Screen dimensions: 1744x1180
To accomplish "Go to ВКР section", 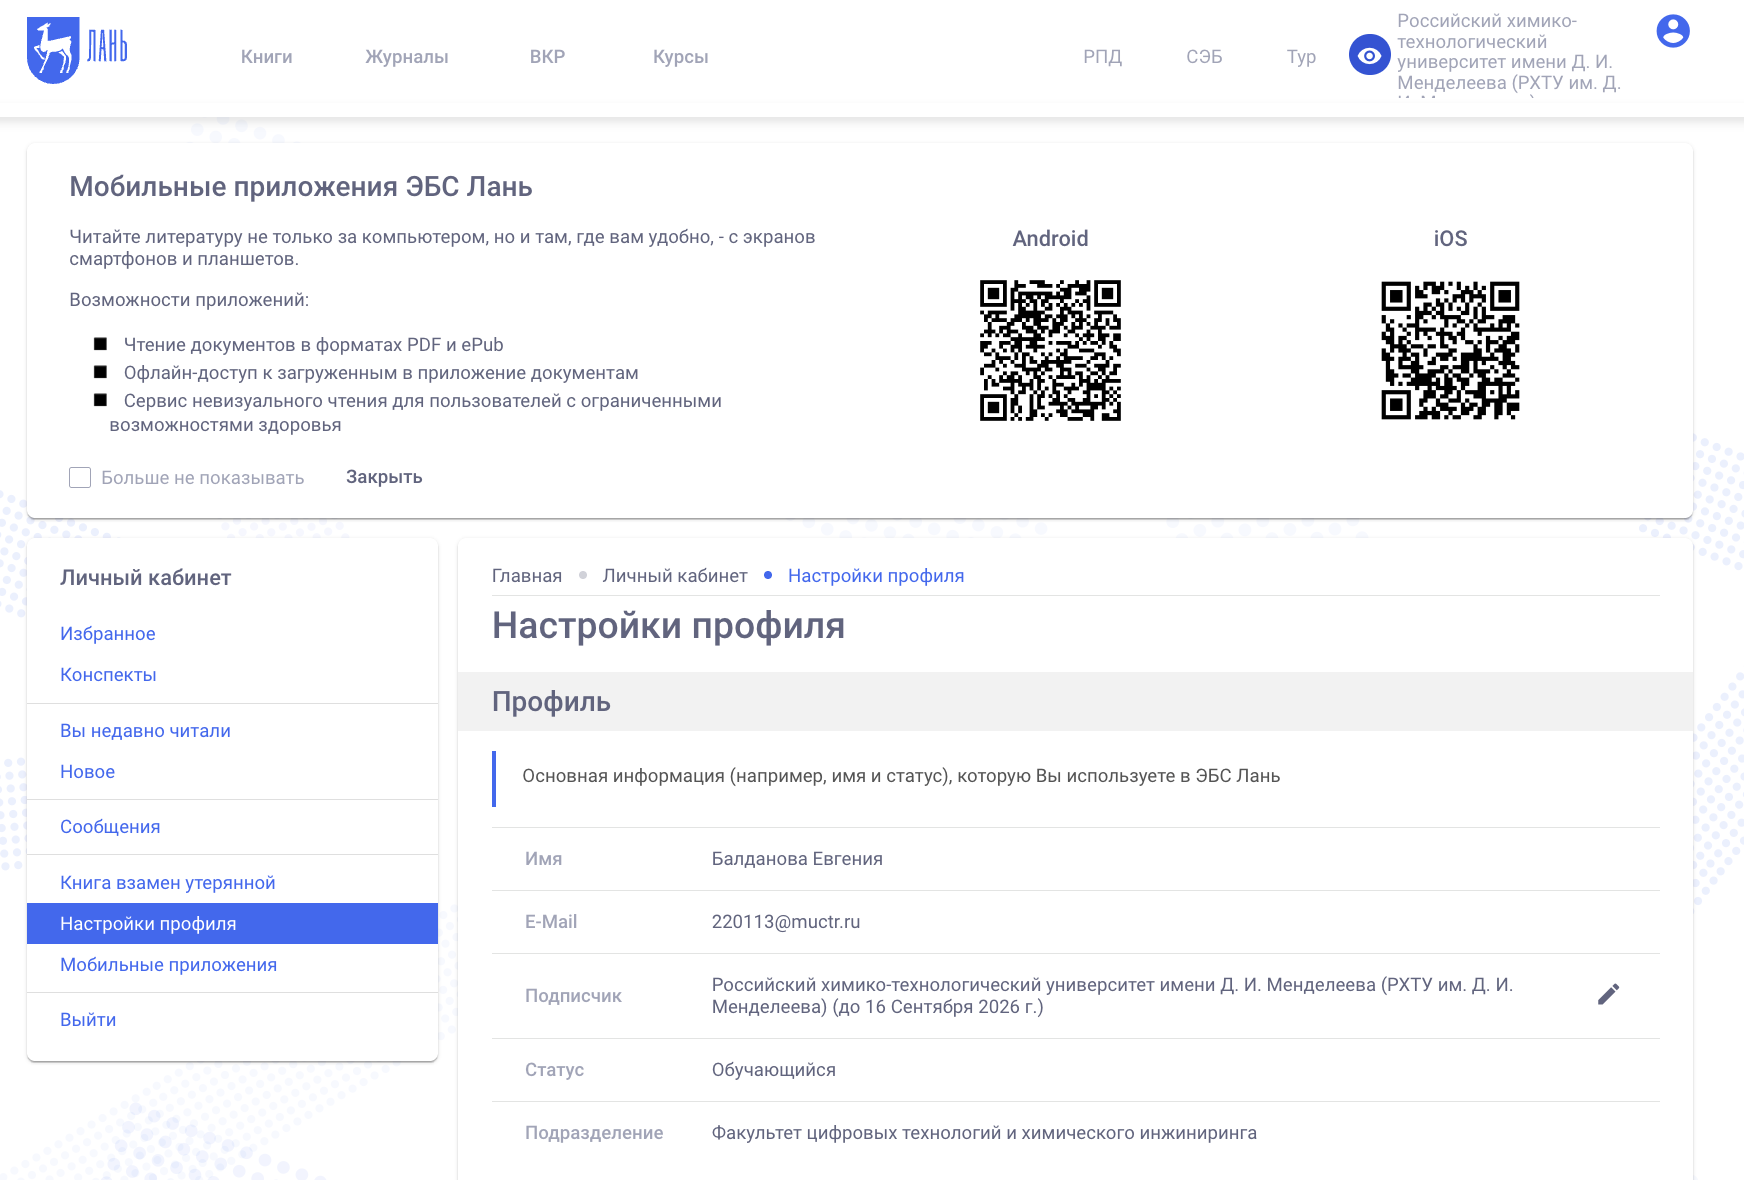I will tap(547, 57).
